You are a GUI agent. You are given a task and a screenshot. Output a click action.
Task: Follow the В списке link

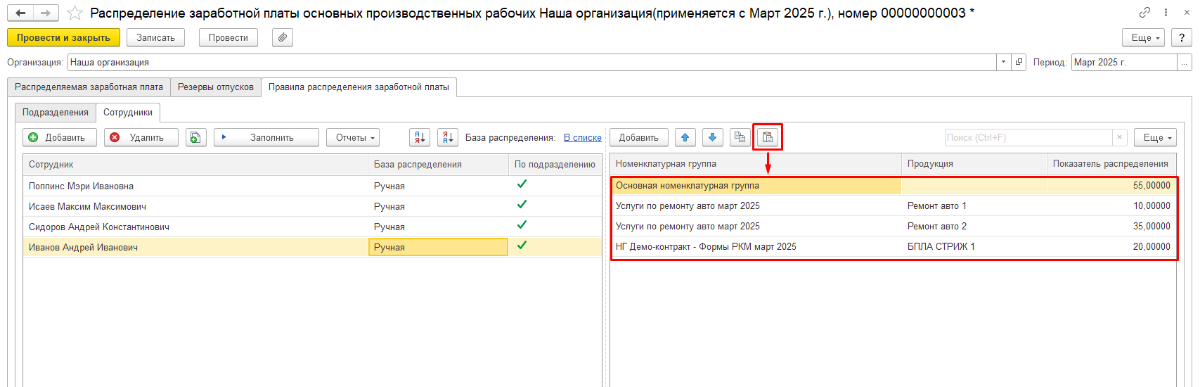point(582,138)
